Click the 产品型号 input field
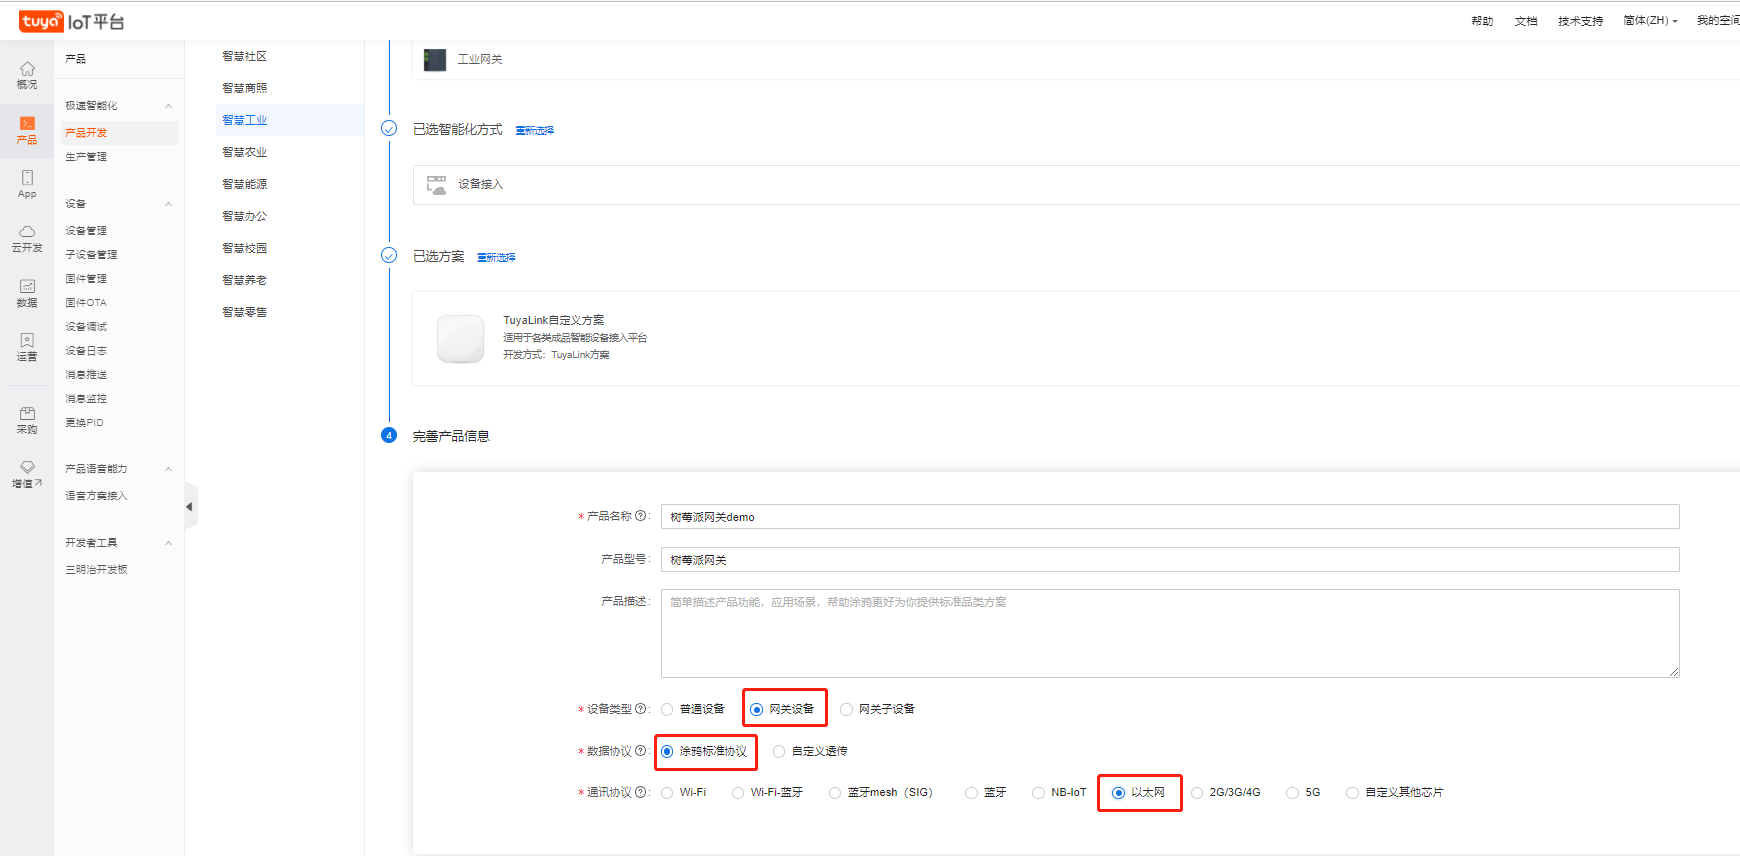1740x856 pixels. [1170, 560]
